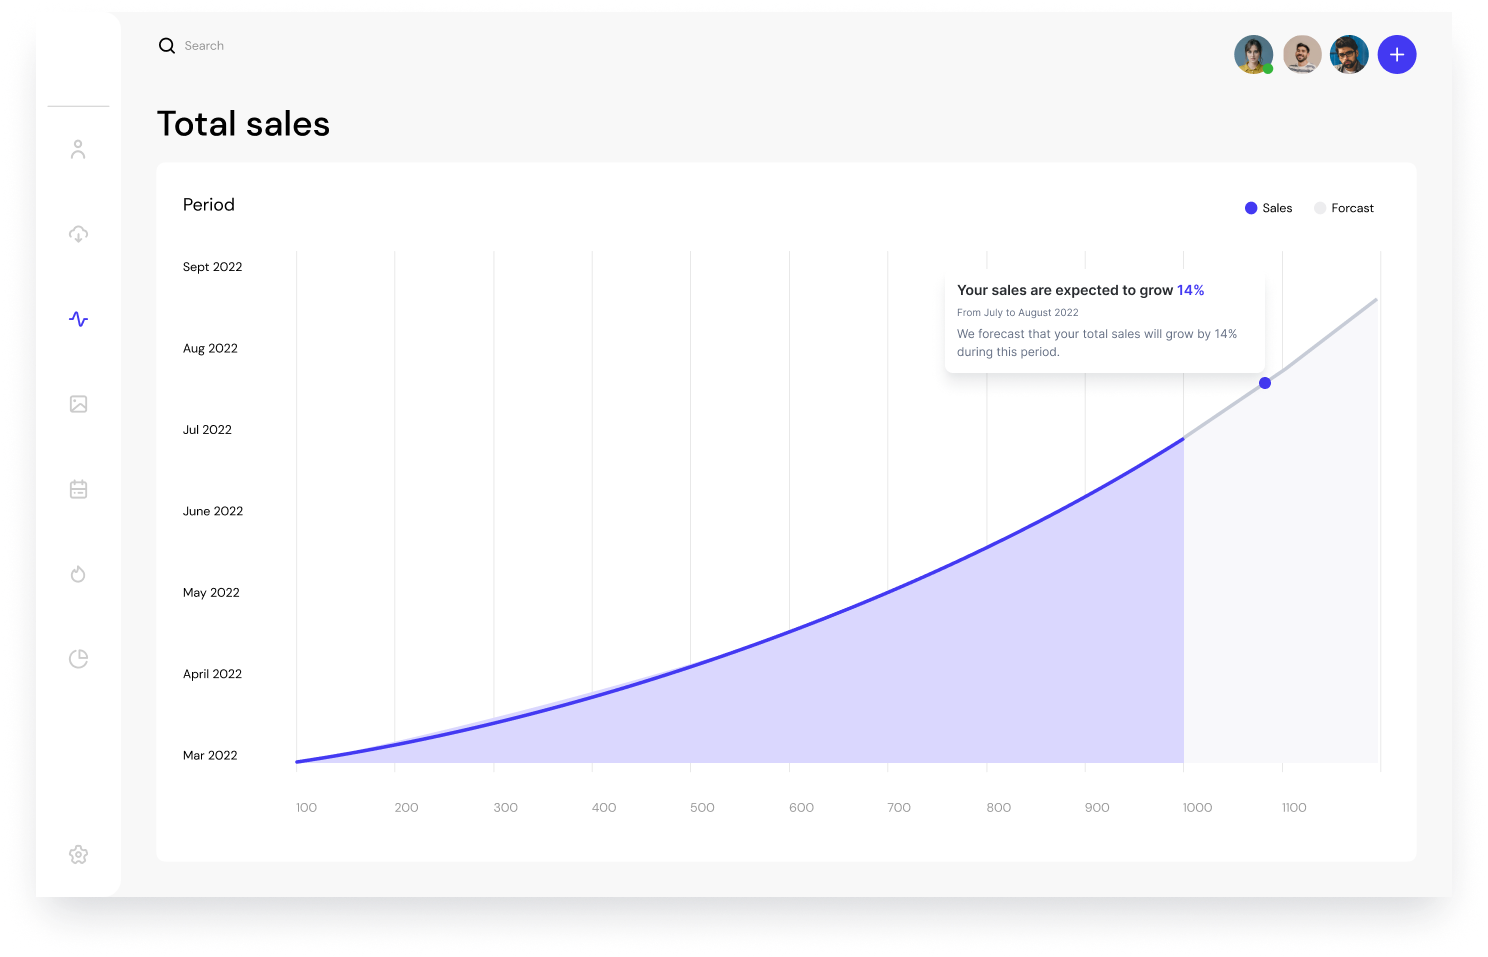The height and width of the screenshot is (957, 1488).
Task: Click the '500' x-axis value
Action: 702,808
